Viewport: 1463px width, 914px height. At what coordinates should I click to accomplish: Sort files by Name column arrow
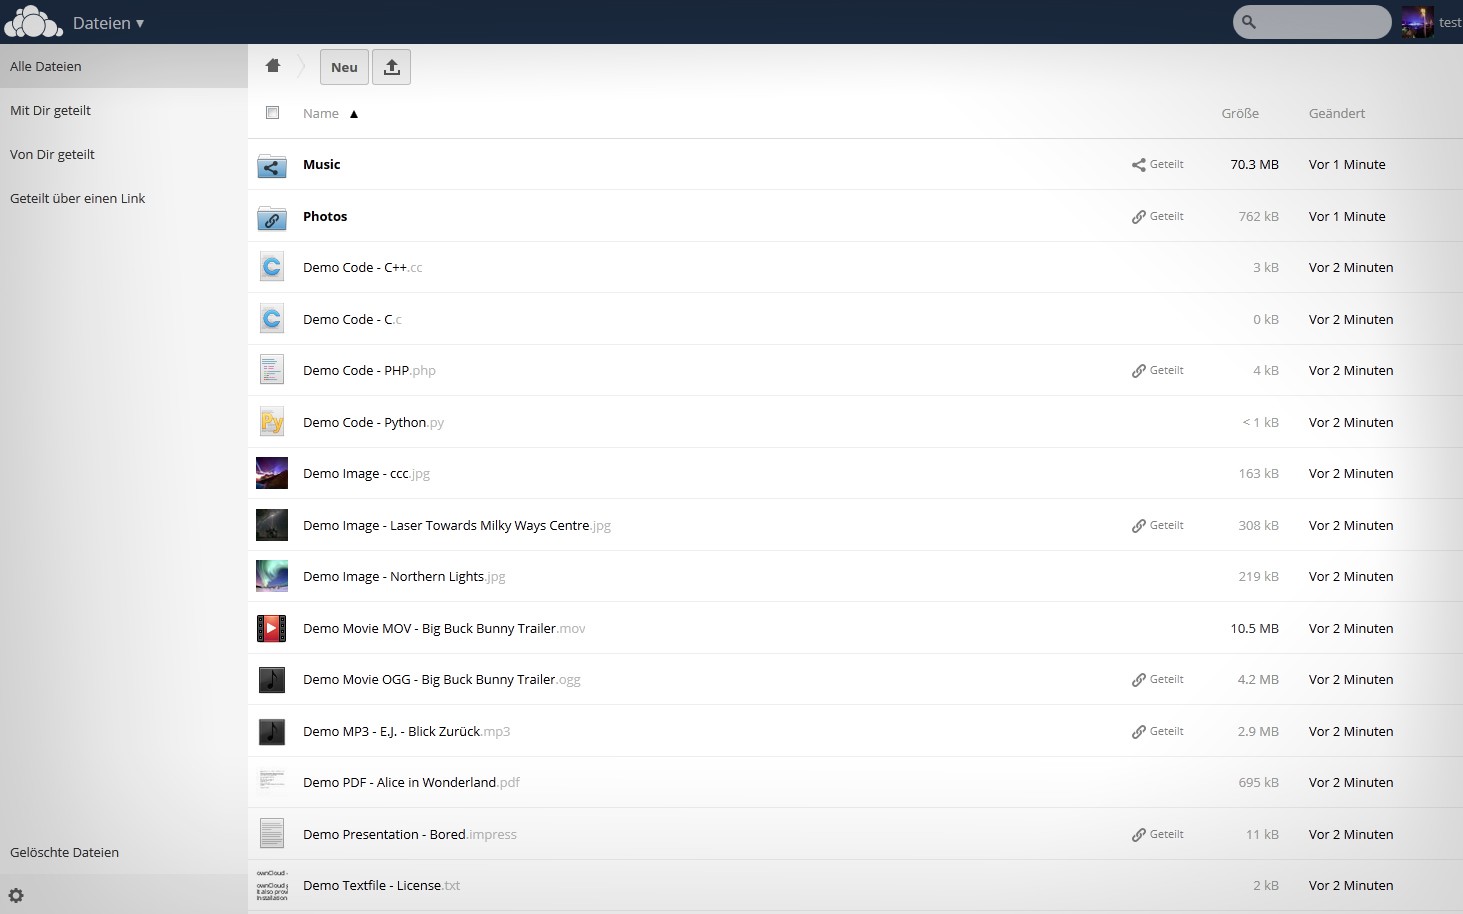click(x=354, y=114)
